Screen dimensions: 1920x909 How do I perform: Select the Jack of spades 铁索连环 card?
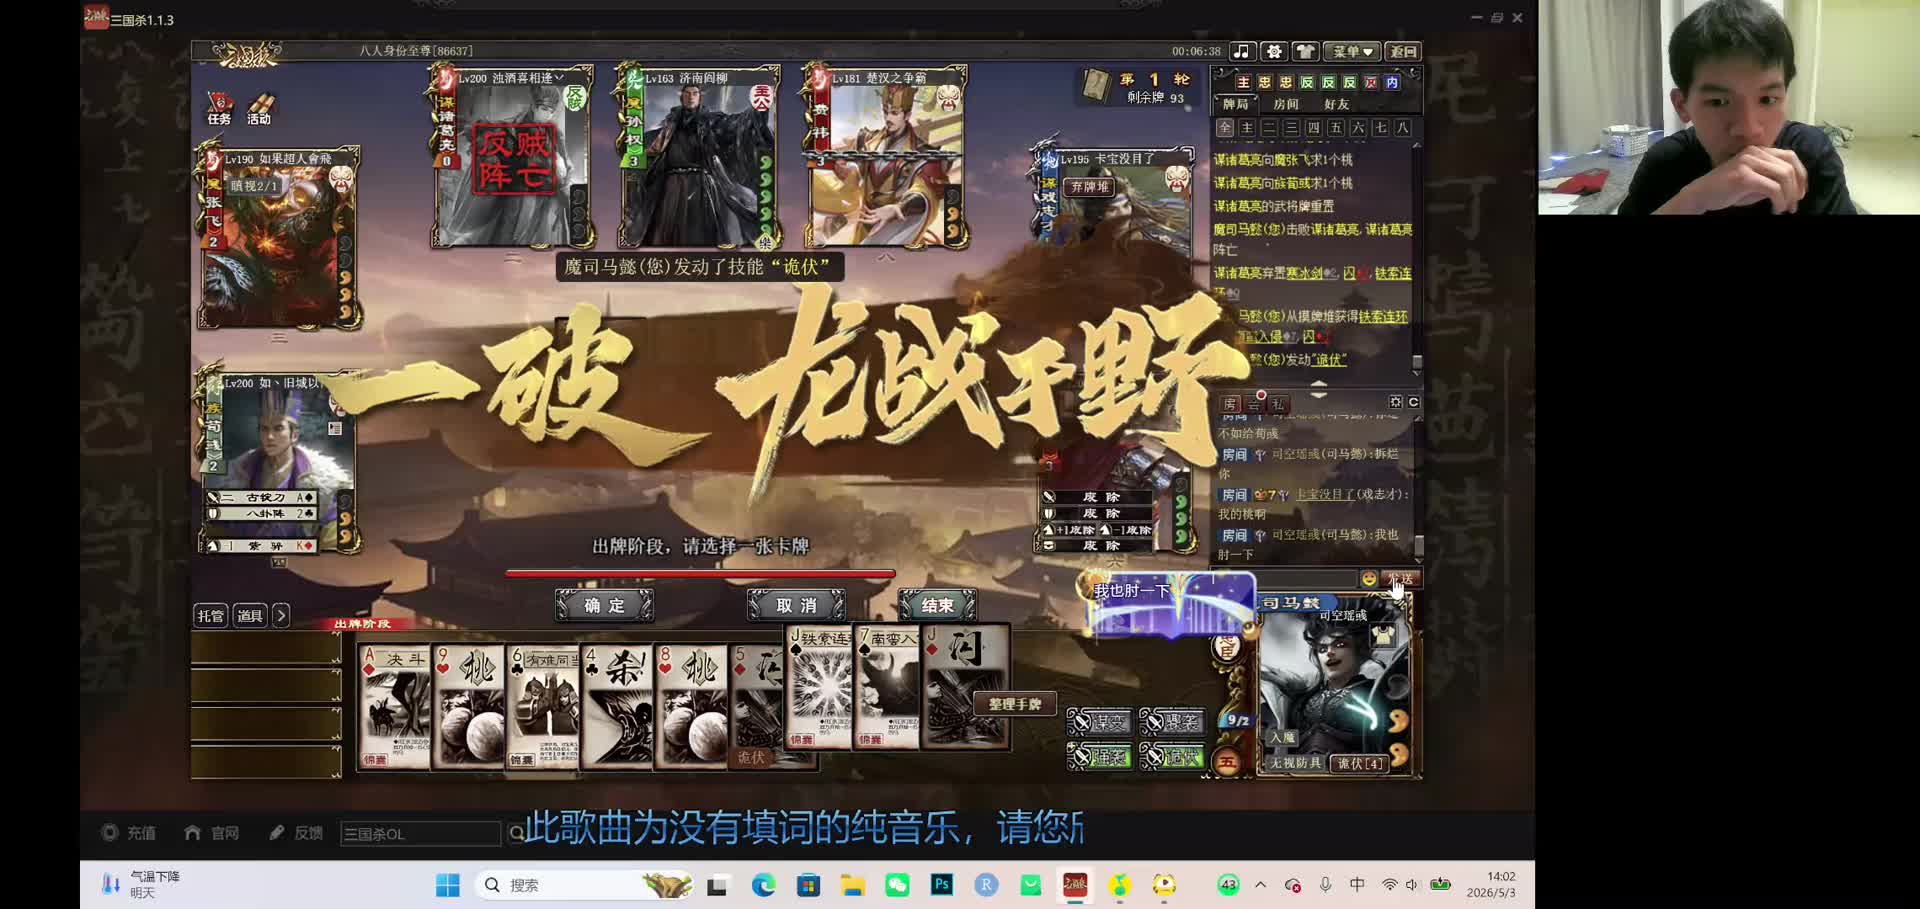(x=818, y=687)
